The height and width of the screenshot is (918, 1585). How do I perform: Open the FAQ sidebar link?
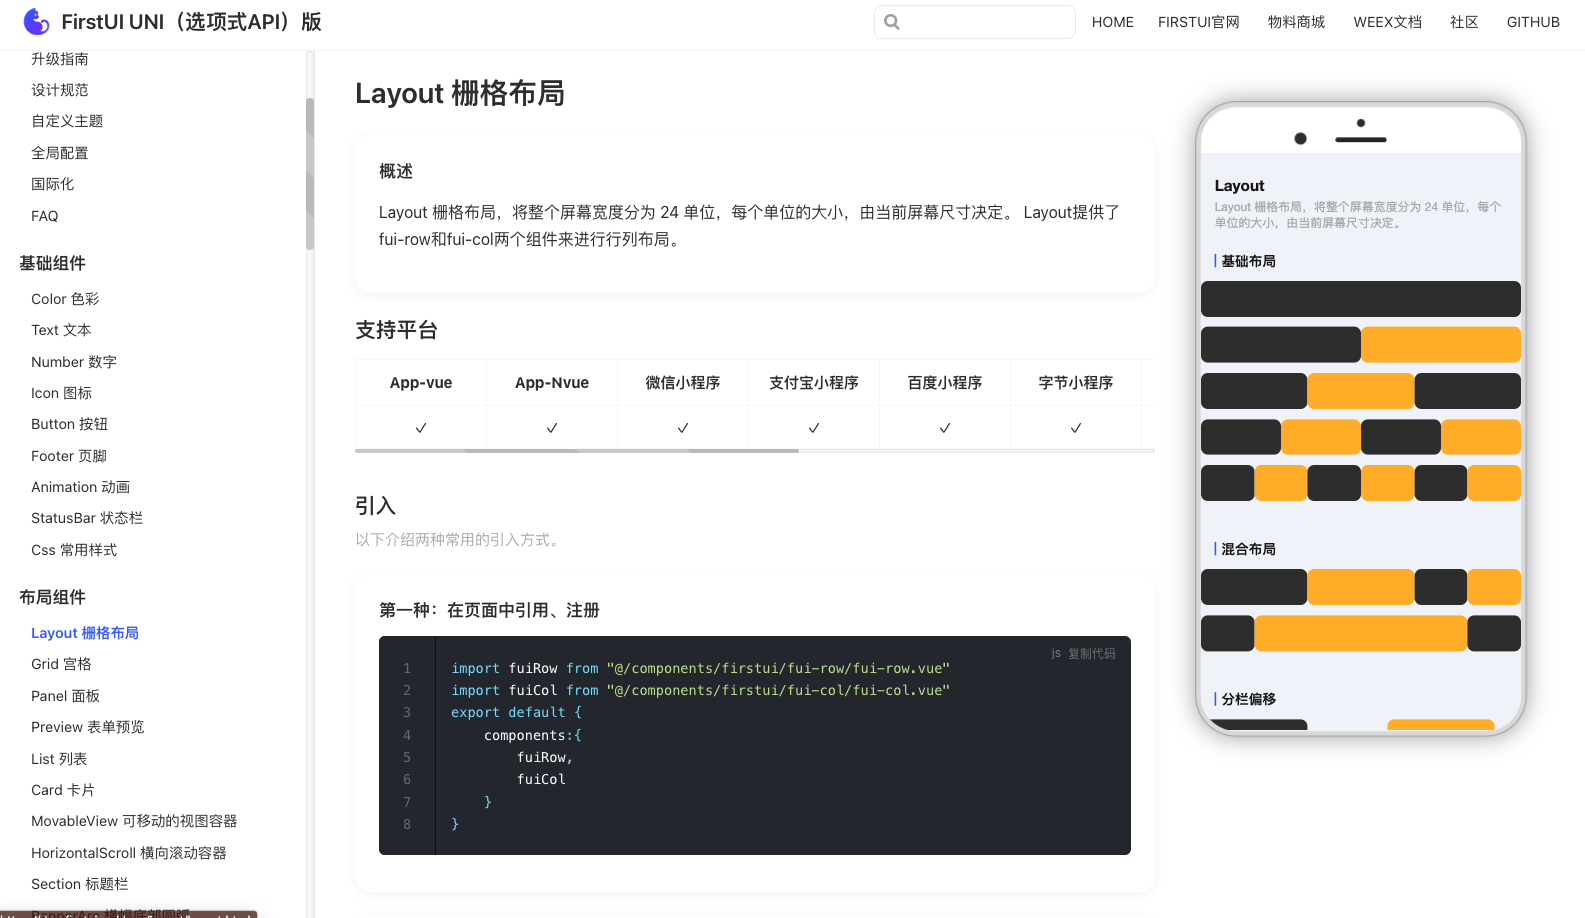pyautogui.click(x=45, y=216)
